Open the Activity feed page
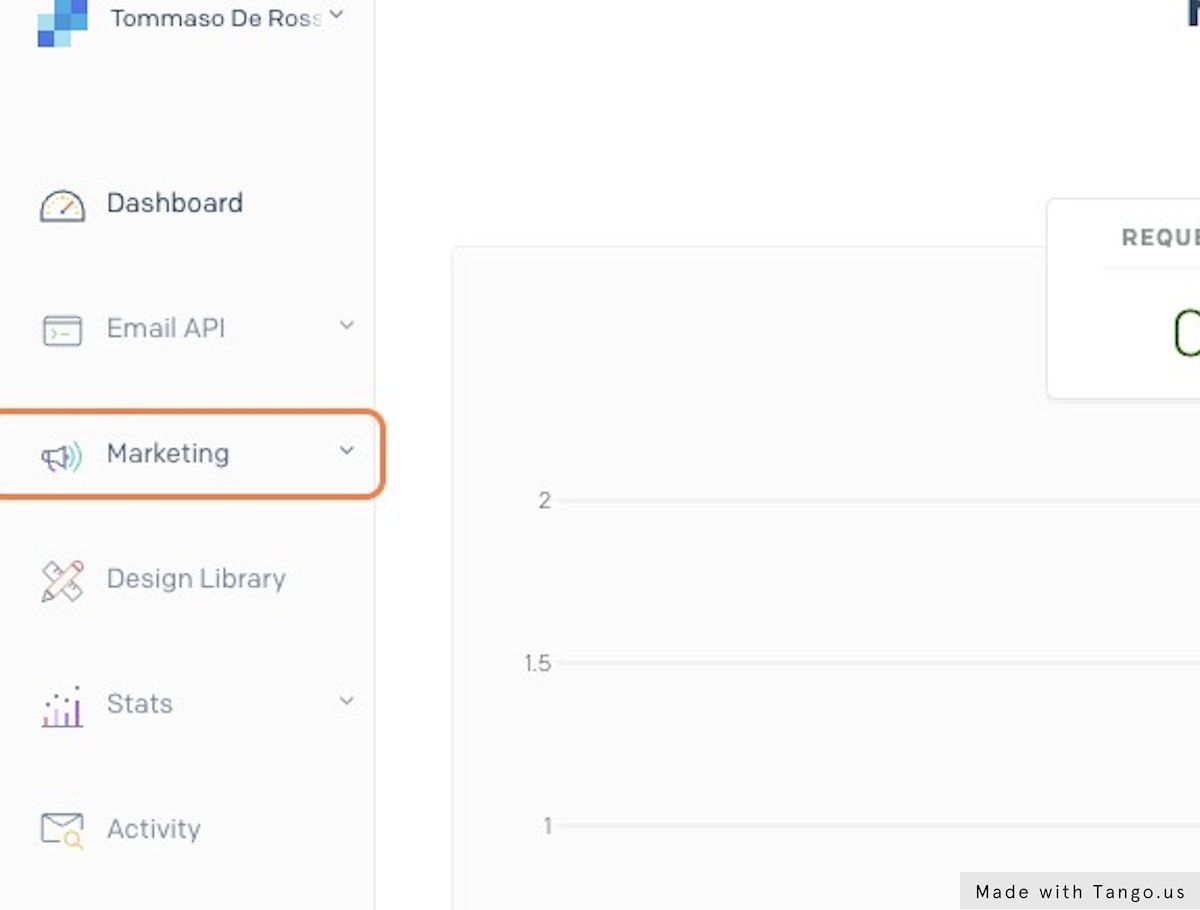The width and height of the screenshot is (1200, 910). pos(154,828)
